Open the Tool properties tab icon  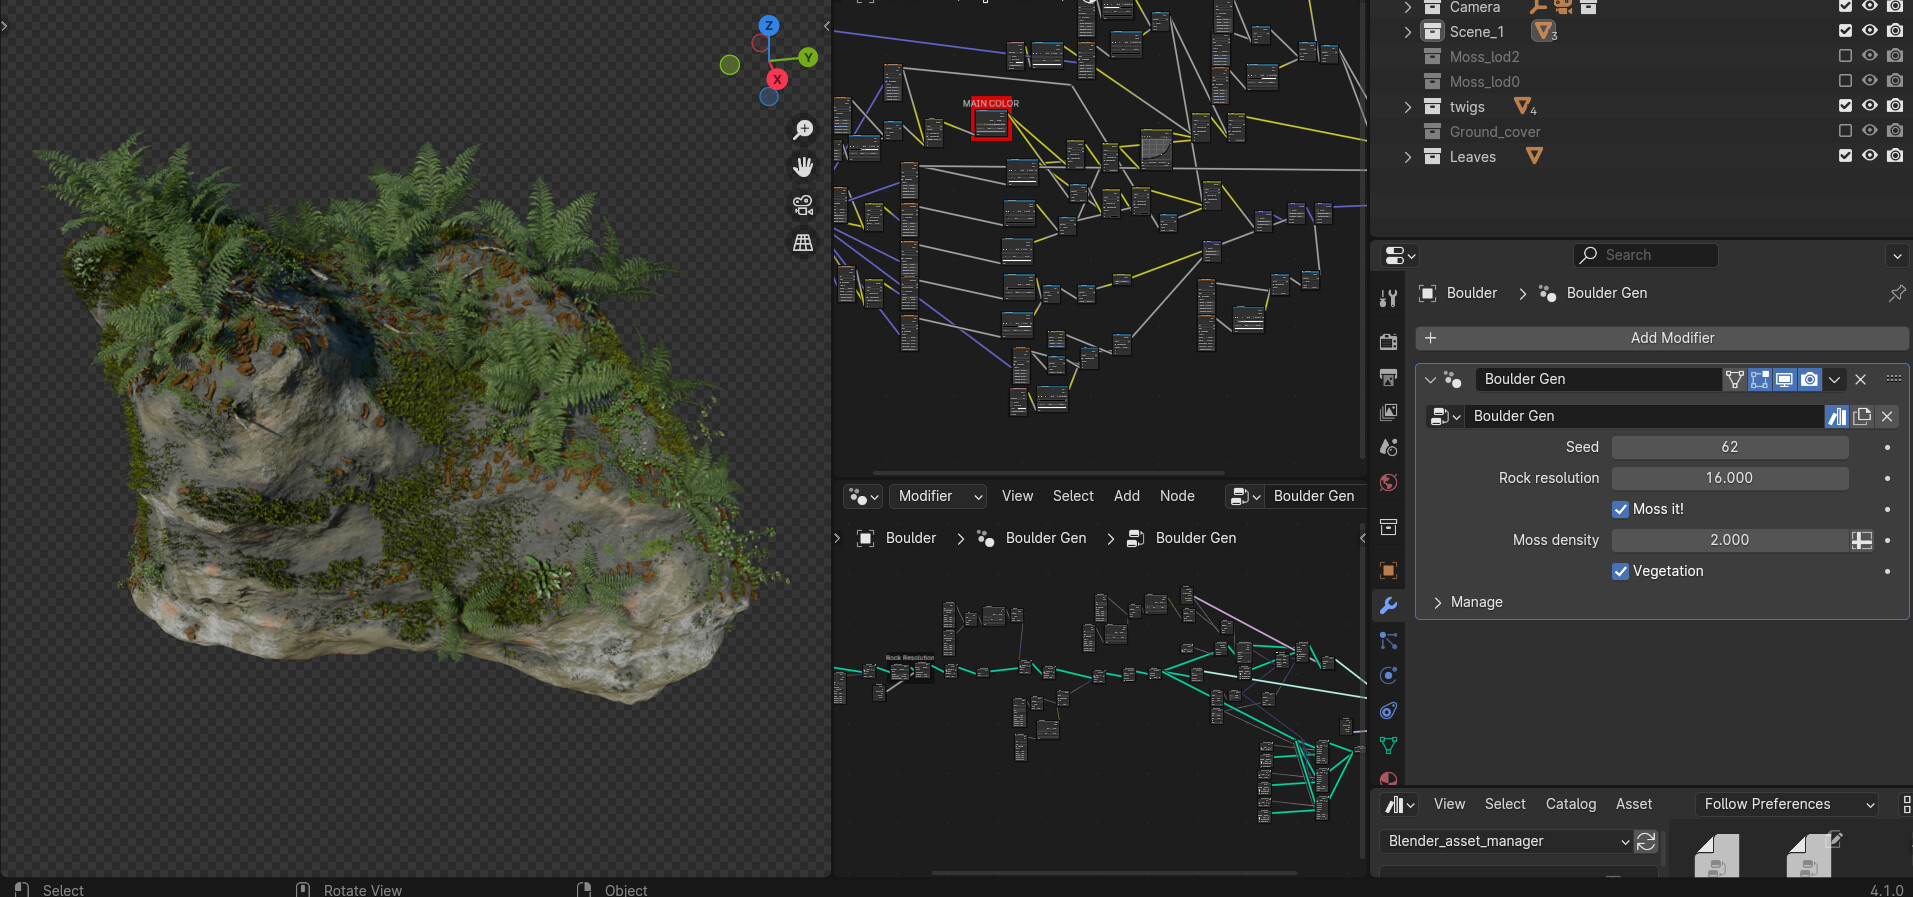coord(1388,298)
